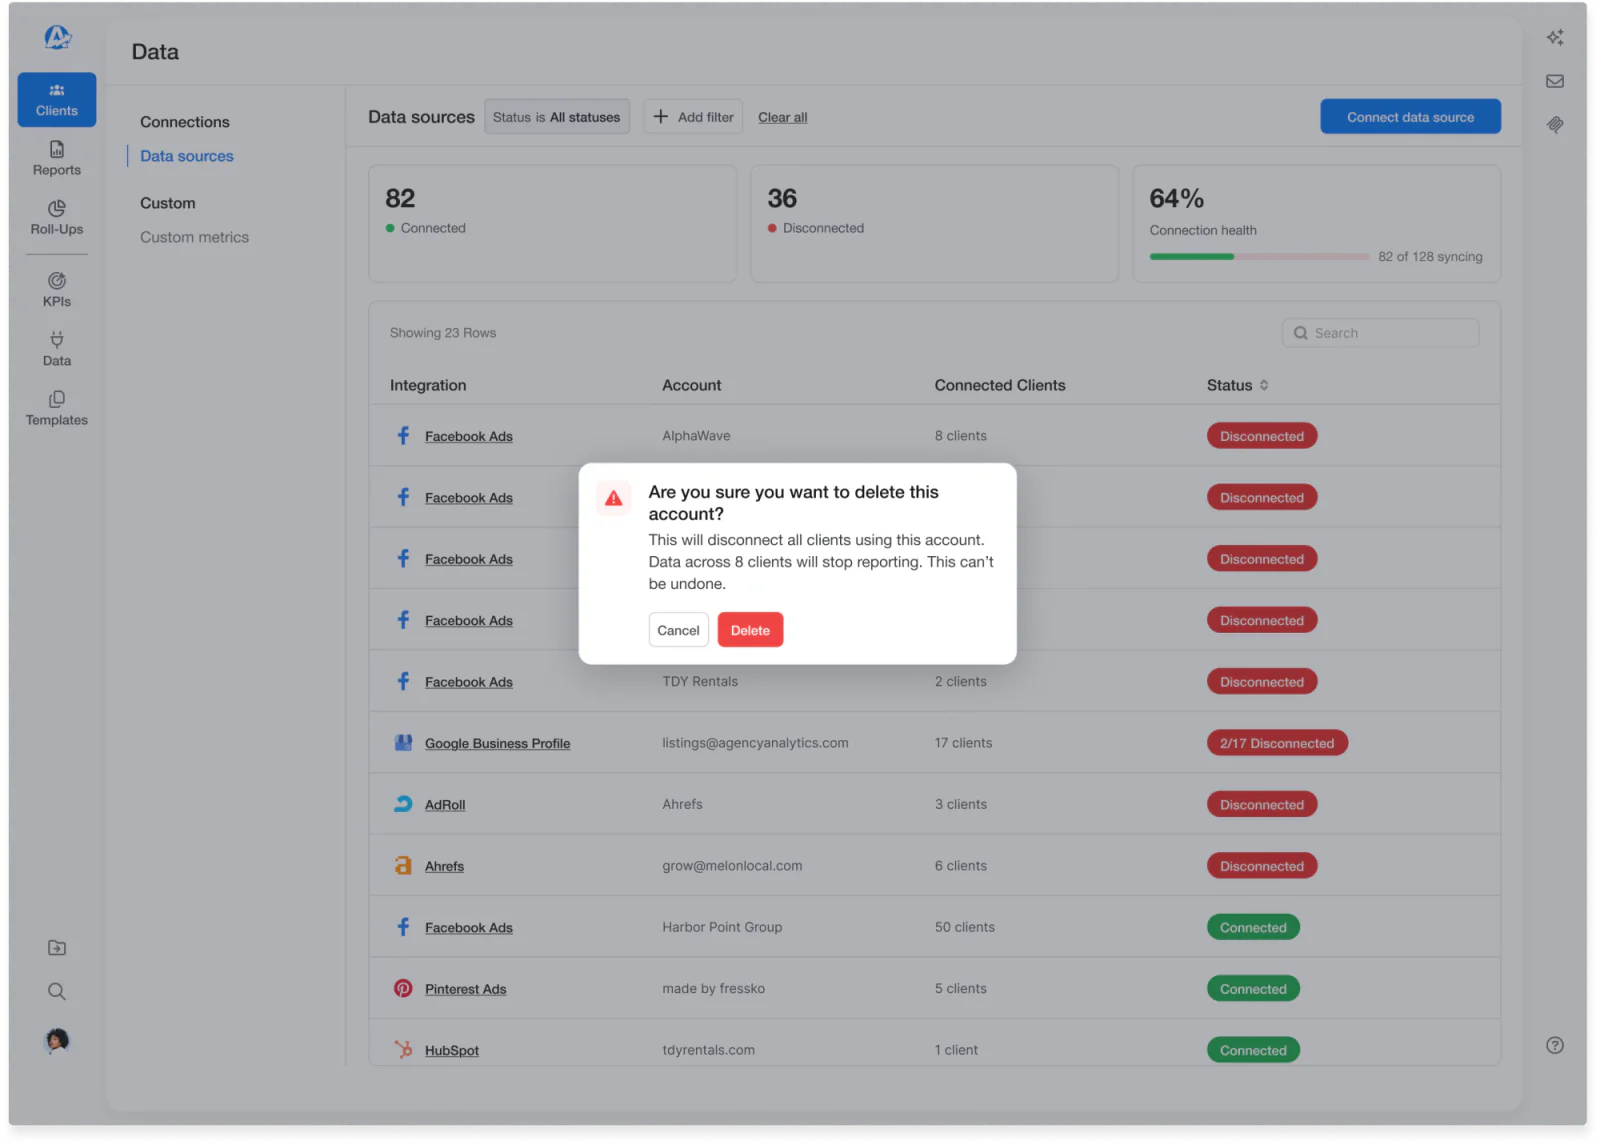Screen dimensions: 1600x1145
Task: Clear all filters via Clear all link
Action: coord(783,117)
